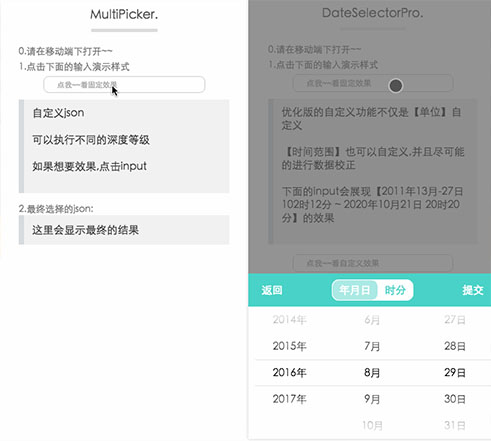Tap the 返回 button in picker header
This screenshot has width=491, height=441.
[x=272, y=290]
